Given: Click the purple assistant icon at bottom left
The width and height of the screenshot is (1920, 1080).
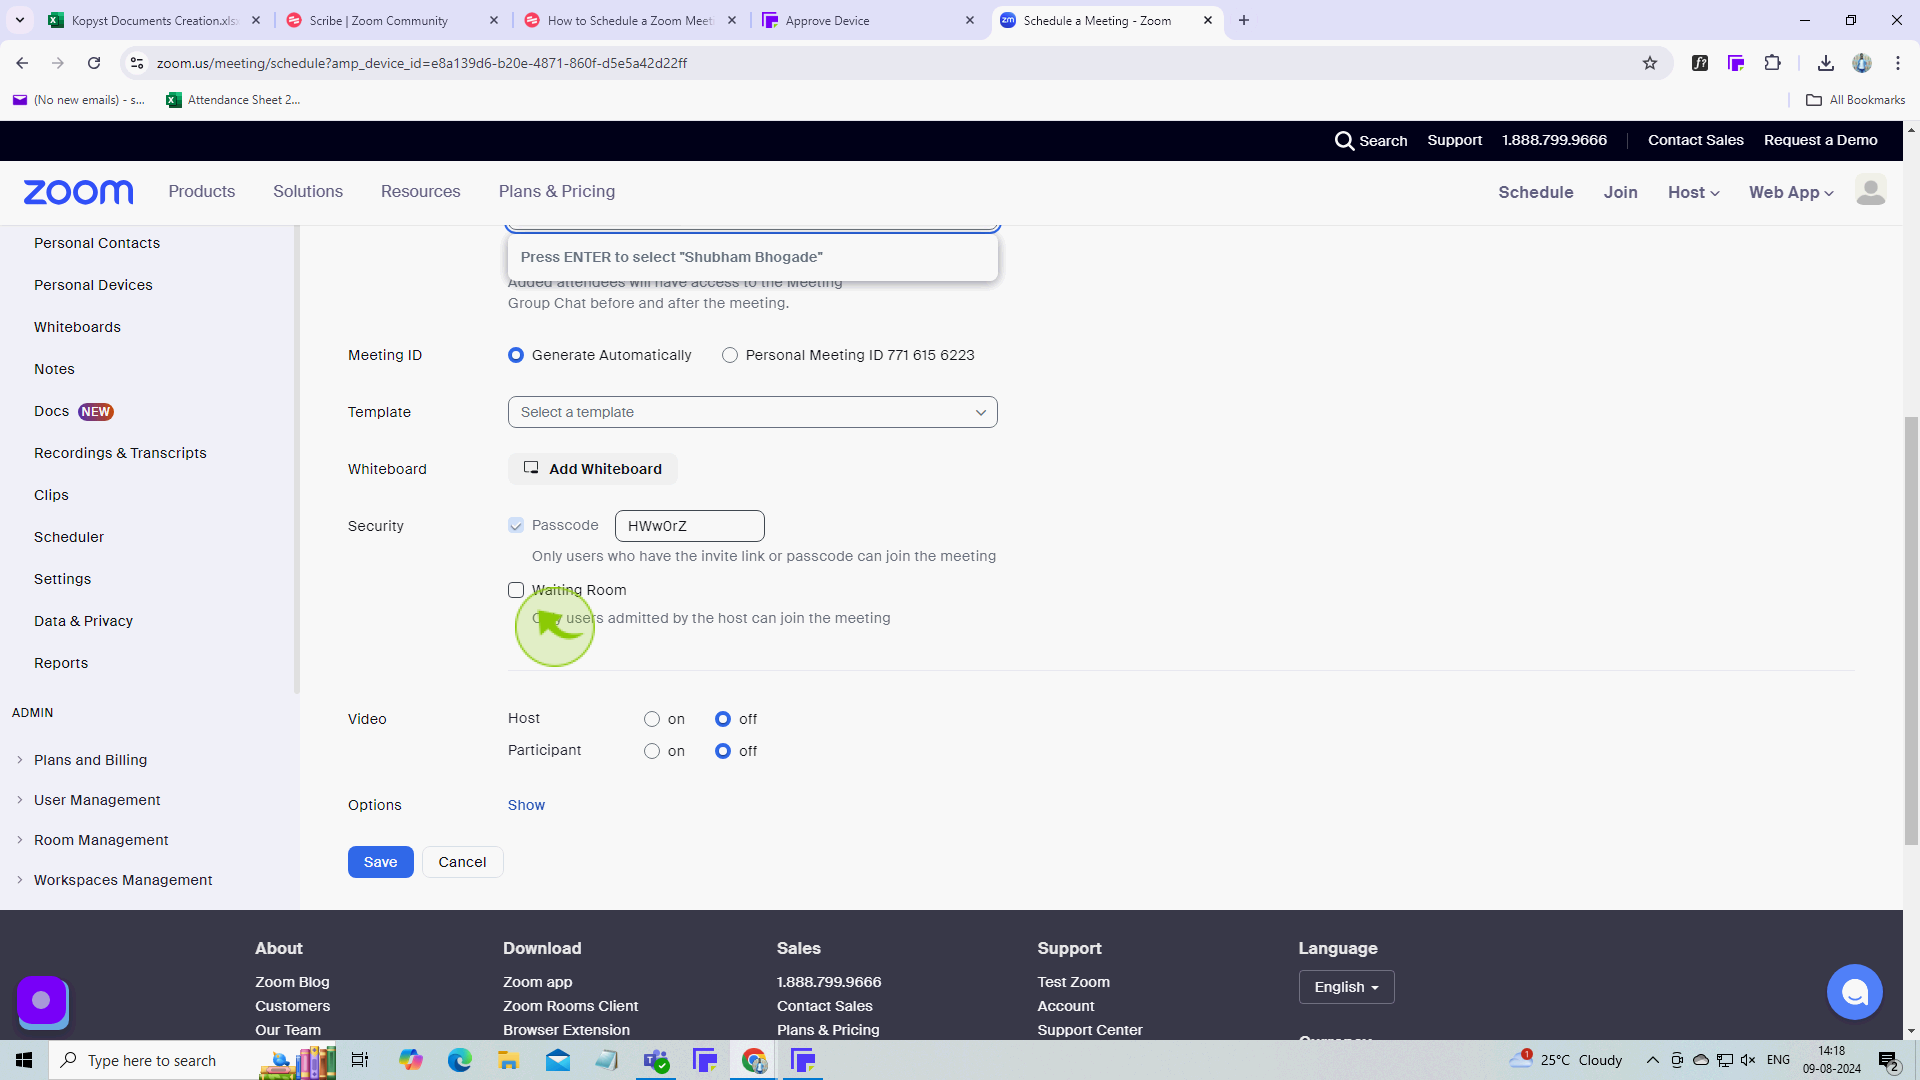Looking at the screenshot, I should click(x=42, y=1000).
